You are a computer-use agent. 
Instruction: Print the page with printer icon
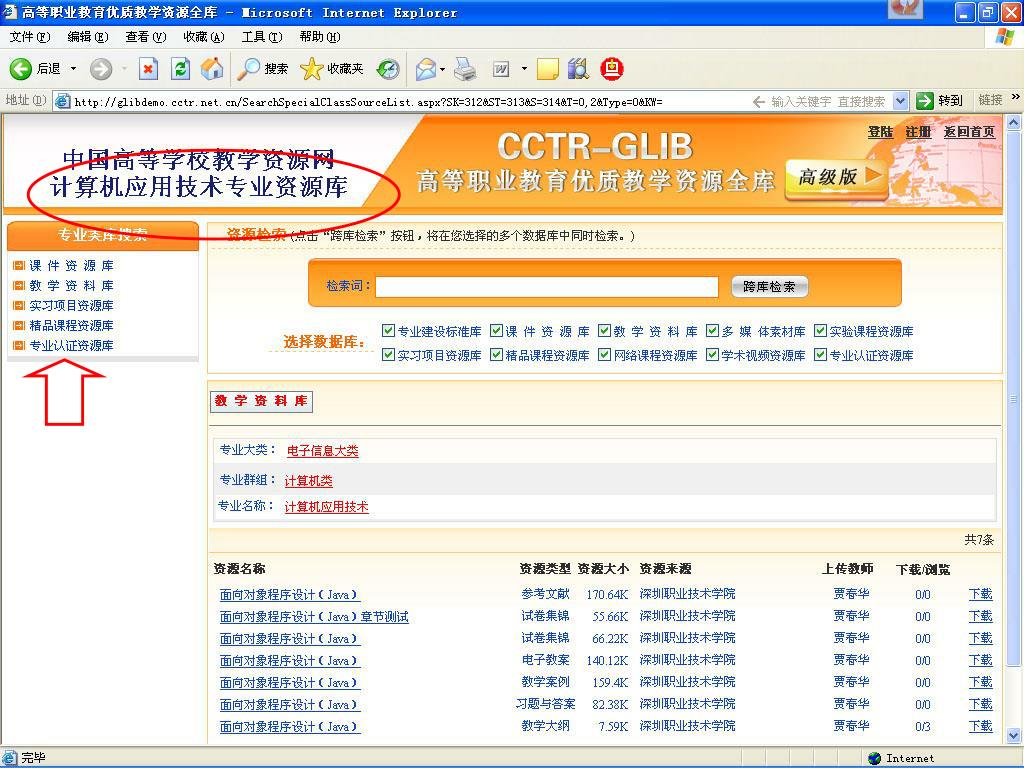(465, 69)
